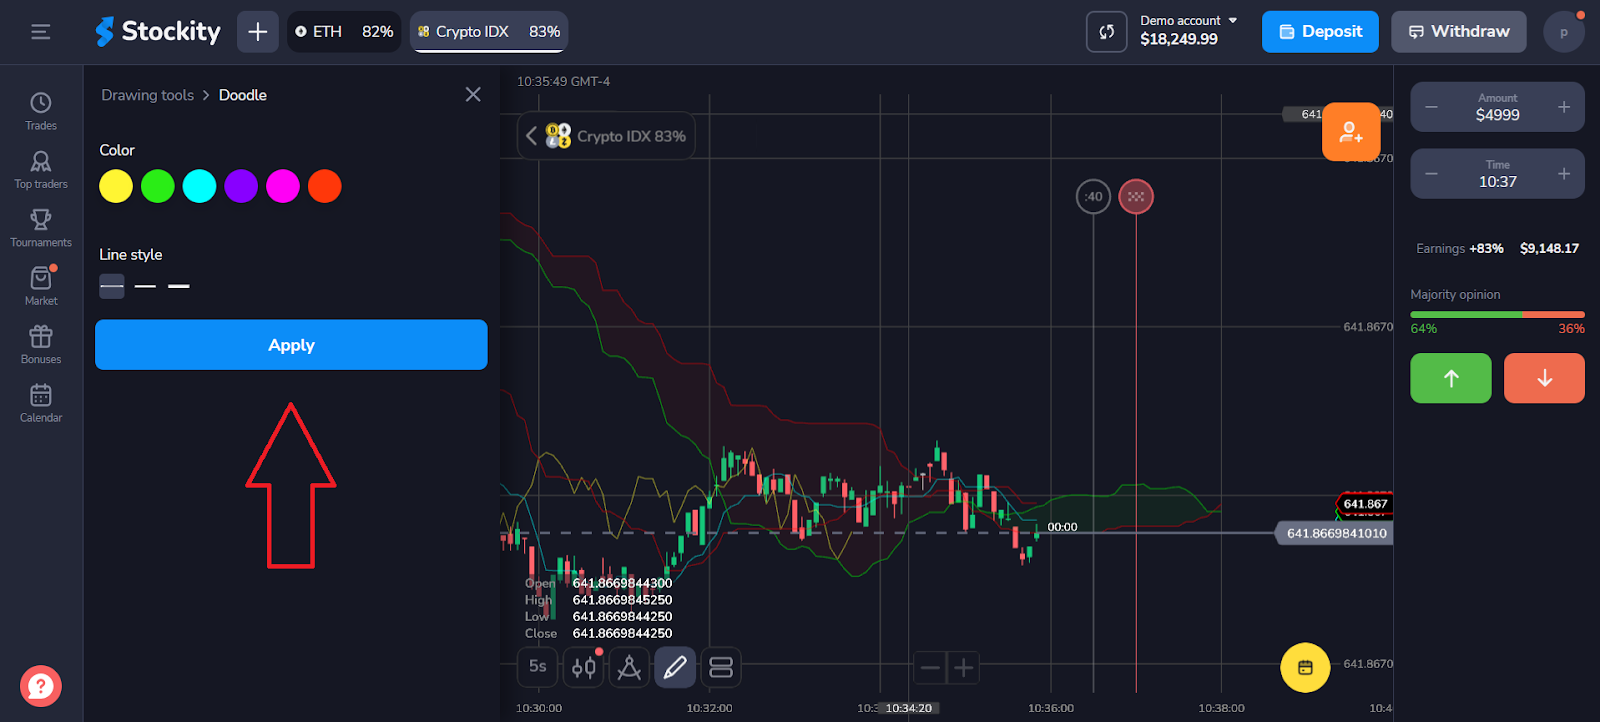Switch to the ETH 82% asset tab
This screenshot has width=1600, height=722.
click(x=344, y=32)
